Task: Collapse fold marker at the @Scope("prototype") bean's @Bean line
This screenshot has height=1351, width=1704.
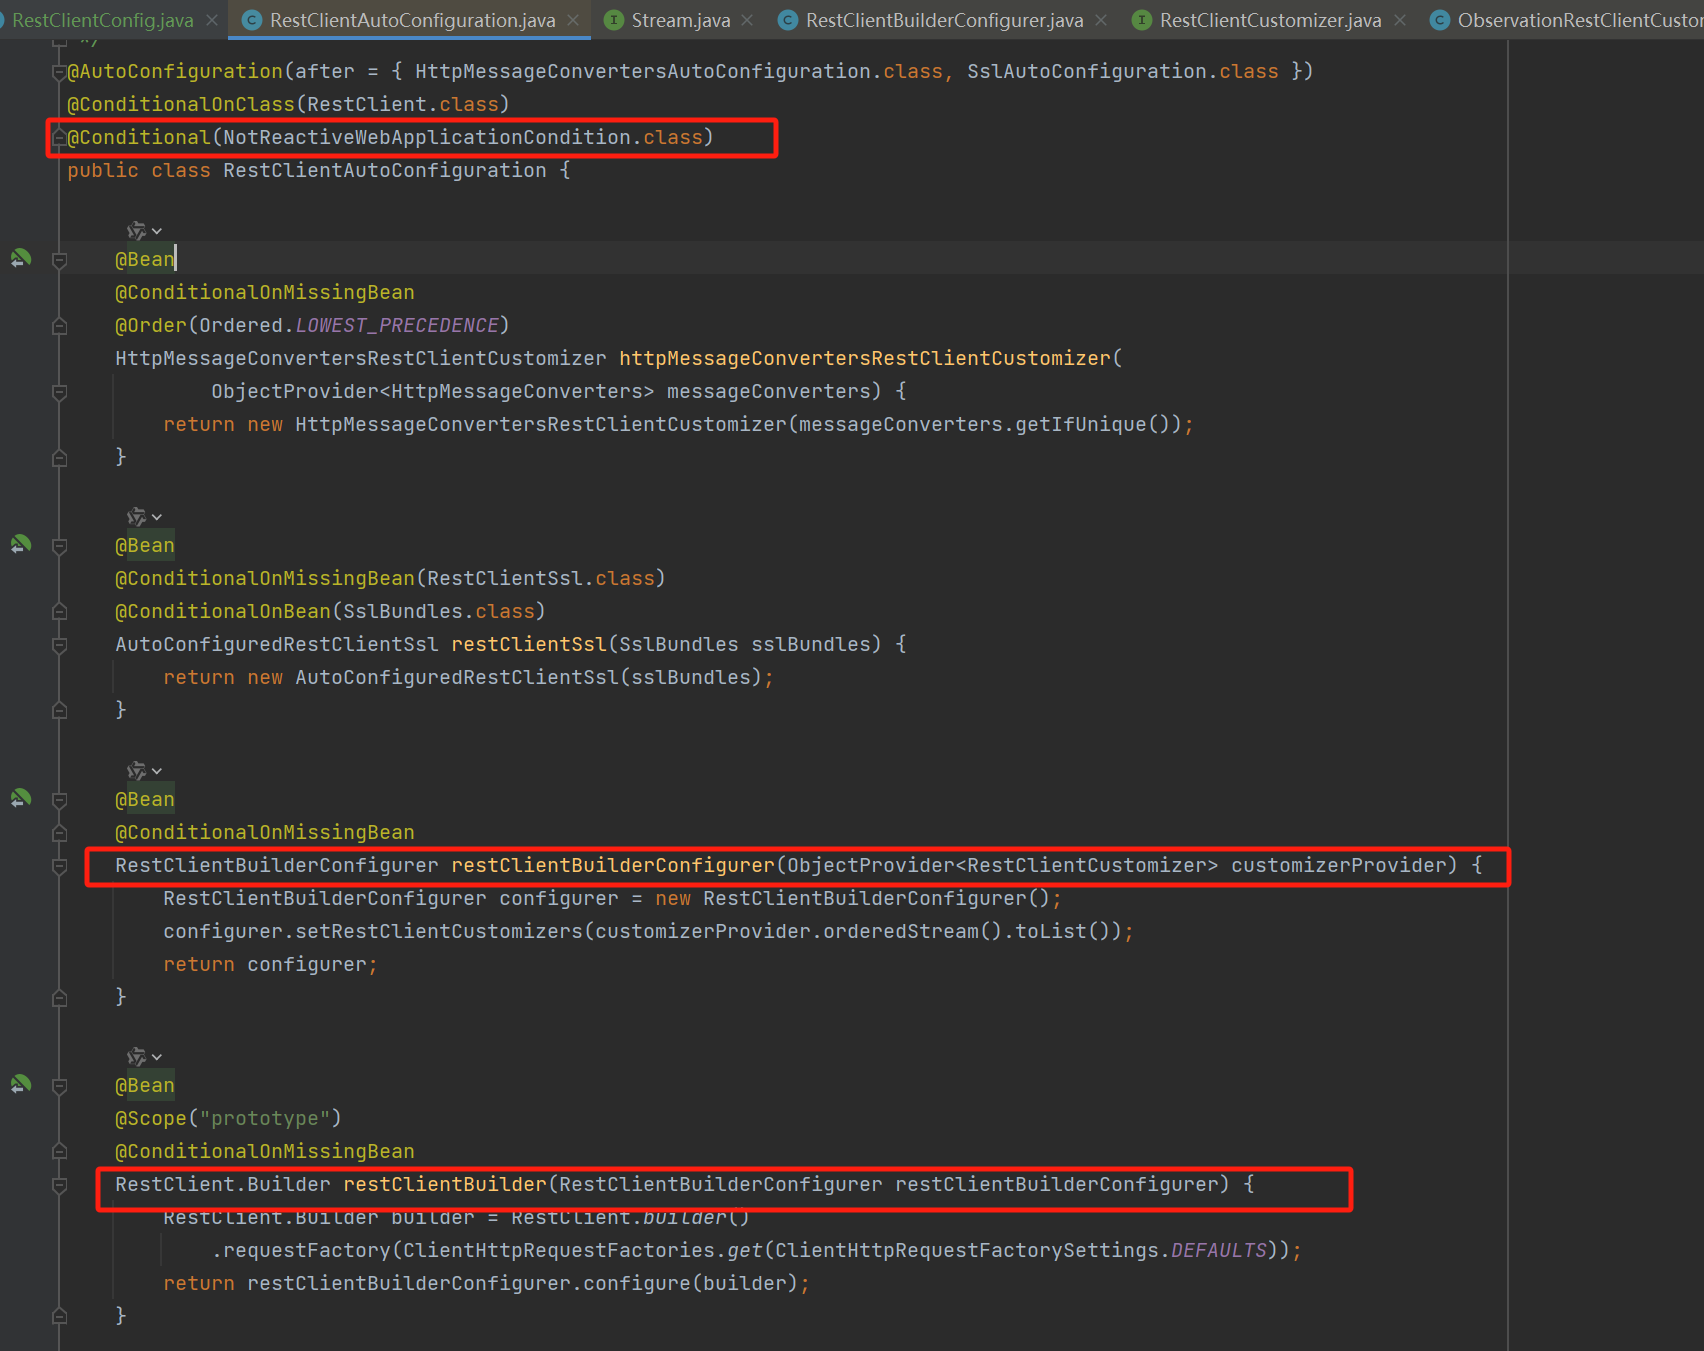Action: click(59, 1086)
